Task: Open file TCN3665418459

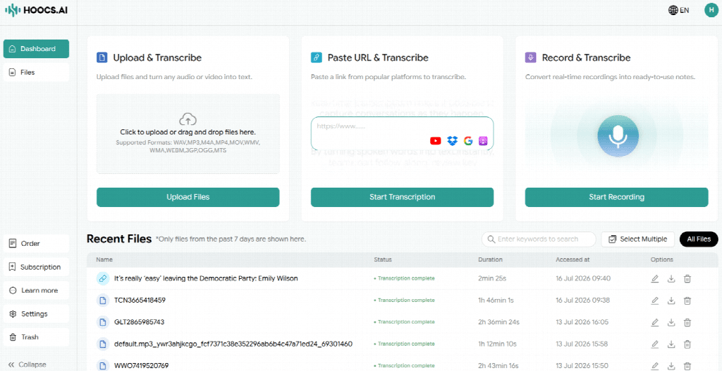Action: 140,300
